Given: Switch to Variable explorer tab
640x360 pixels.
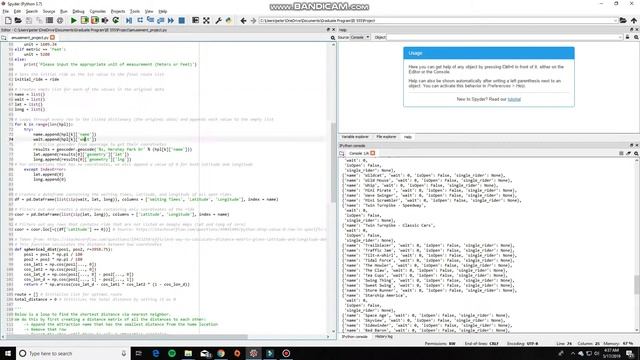Looking at the screenshot, I should [x=355, y=137].
